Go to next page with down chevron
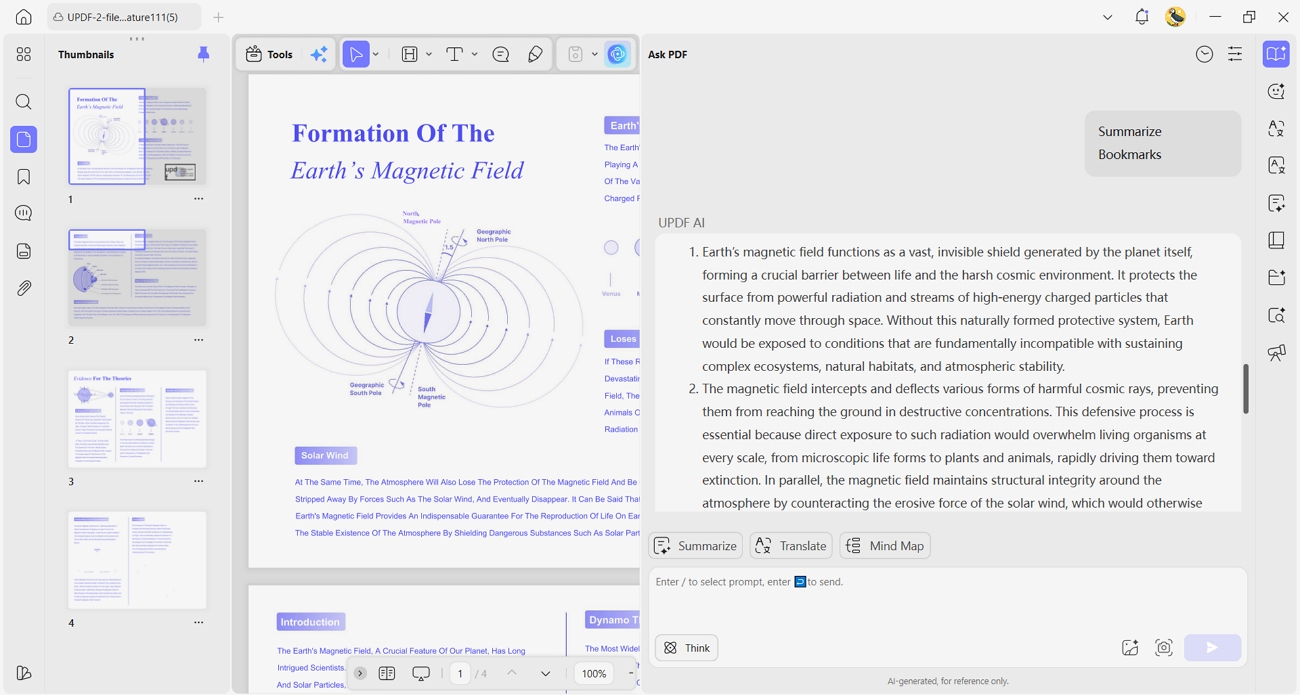The image size is (1300, 695). click(545, 674)
